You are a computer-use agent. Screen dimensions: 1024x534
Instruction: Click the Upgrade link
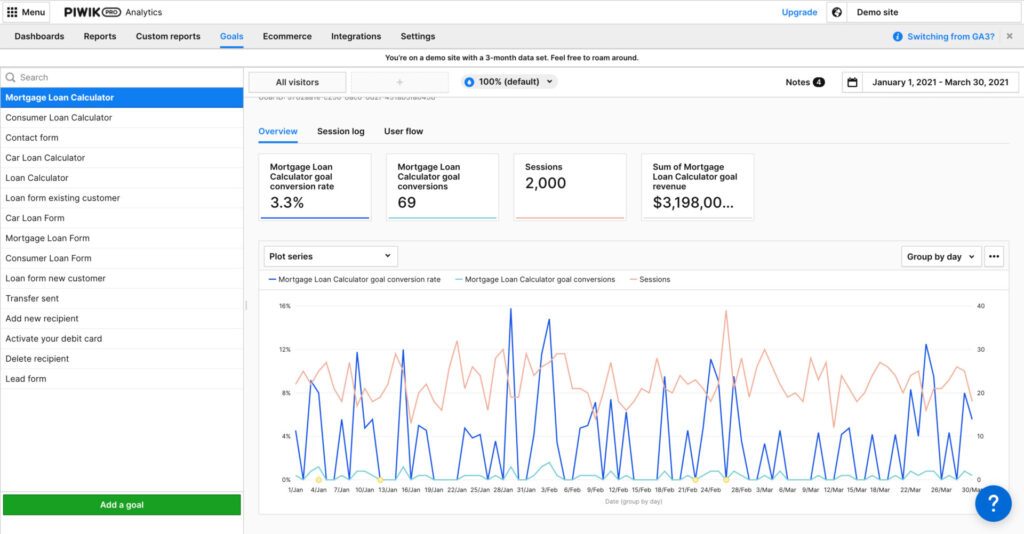[x=798, y=12]
